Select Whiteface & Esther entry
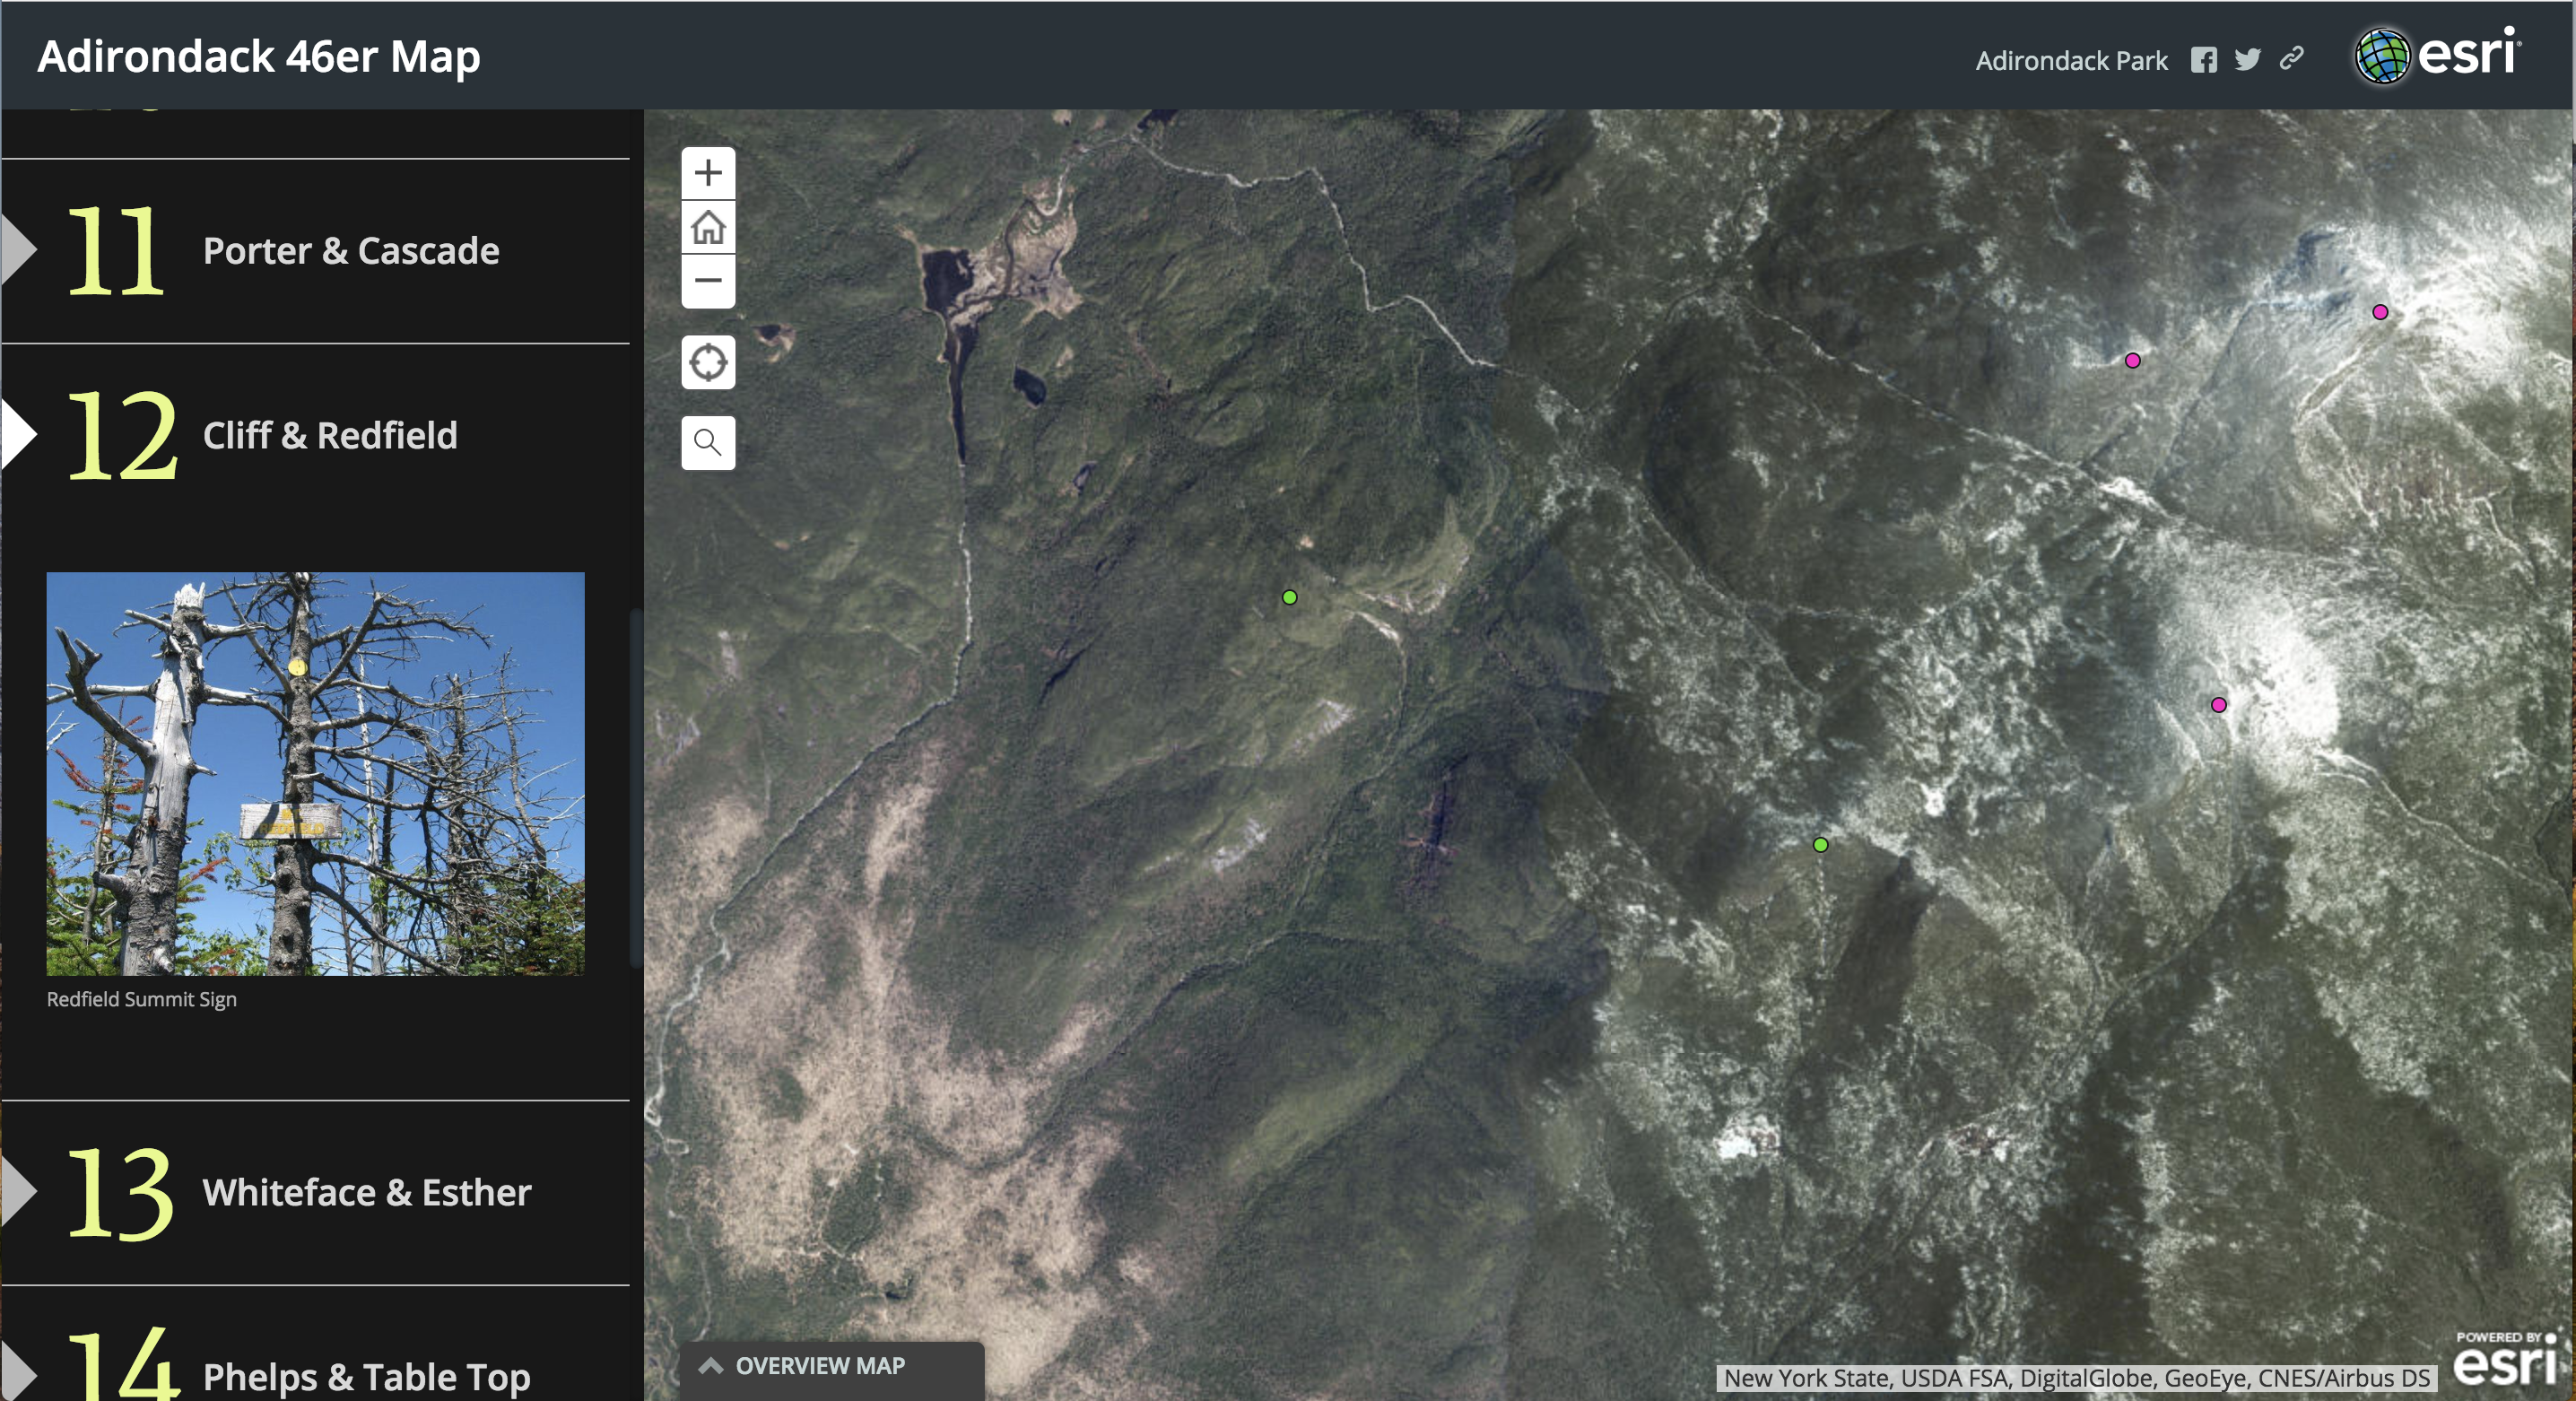Image resolution: width=2576 pixels, height=1401 pixels. [366, 1192]
